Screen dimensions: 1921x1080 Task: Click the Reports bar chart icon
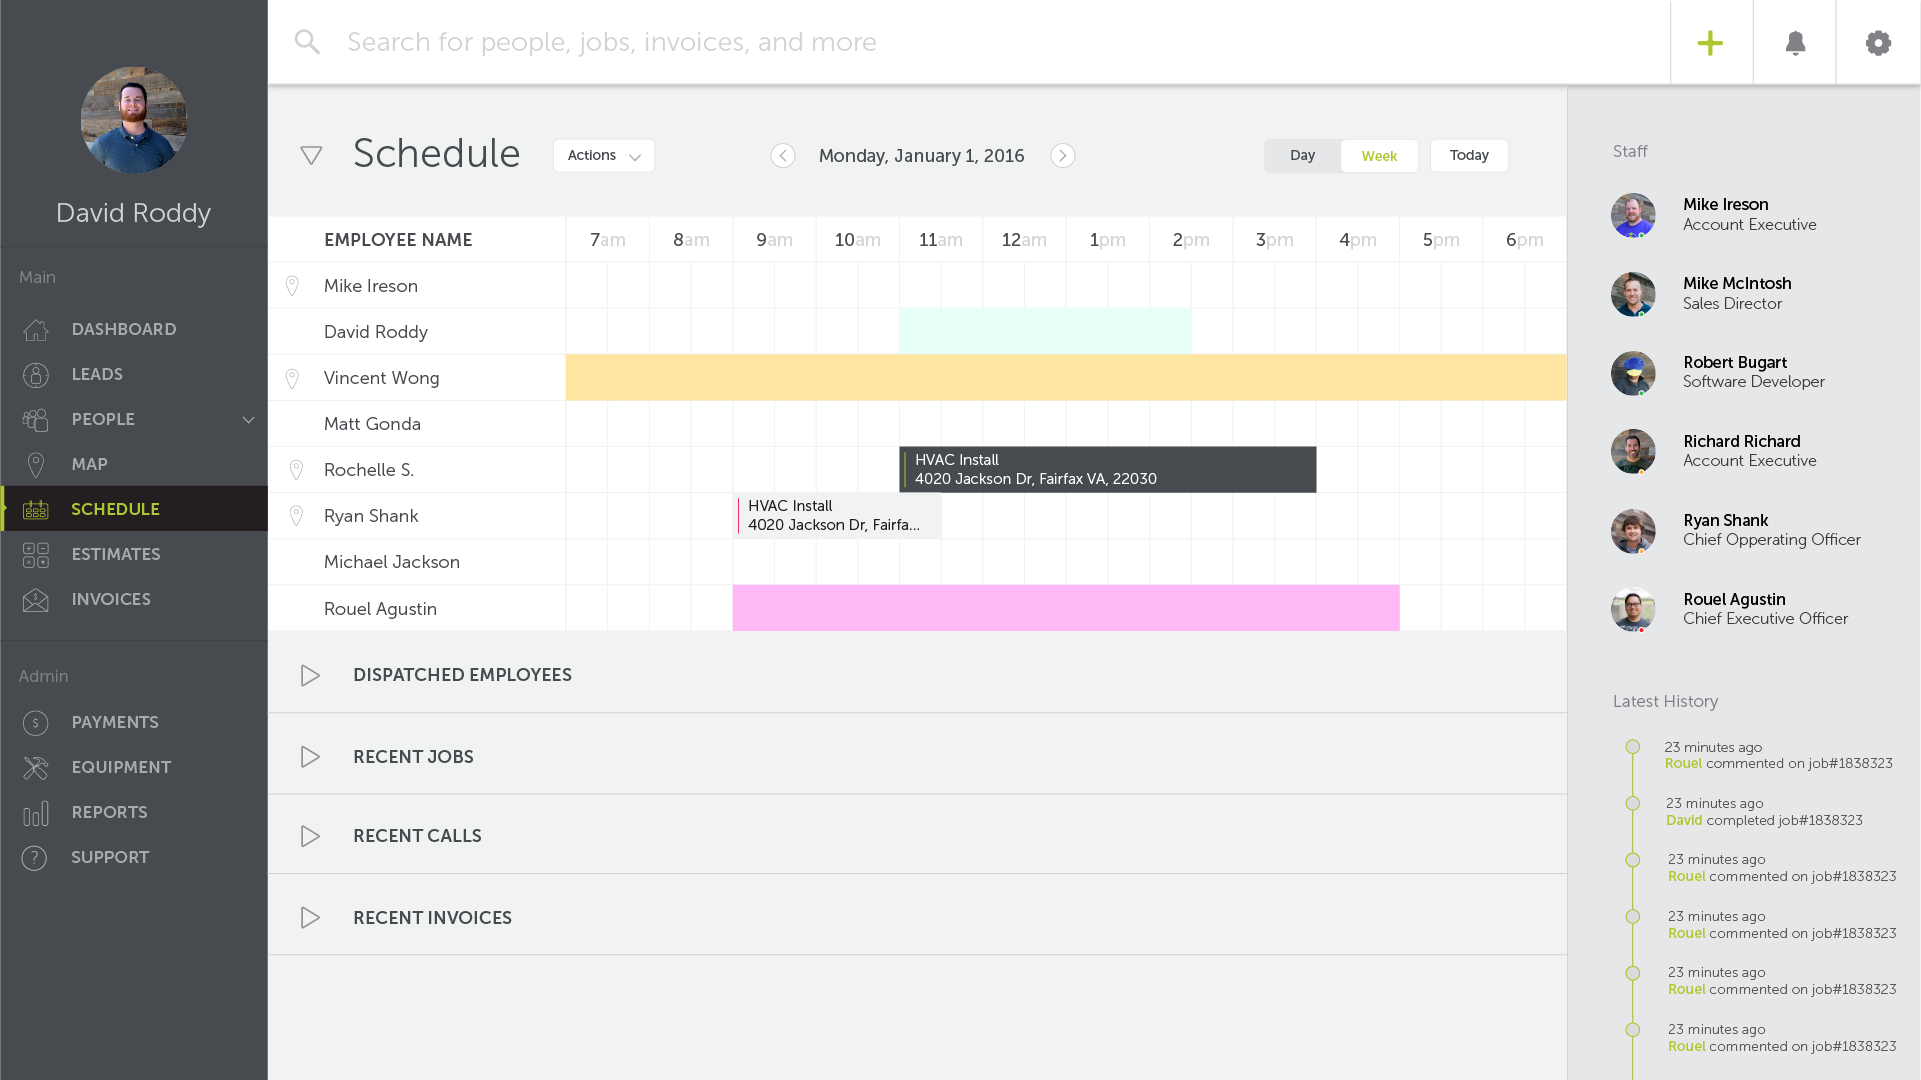pos(35,813)
